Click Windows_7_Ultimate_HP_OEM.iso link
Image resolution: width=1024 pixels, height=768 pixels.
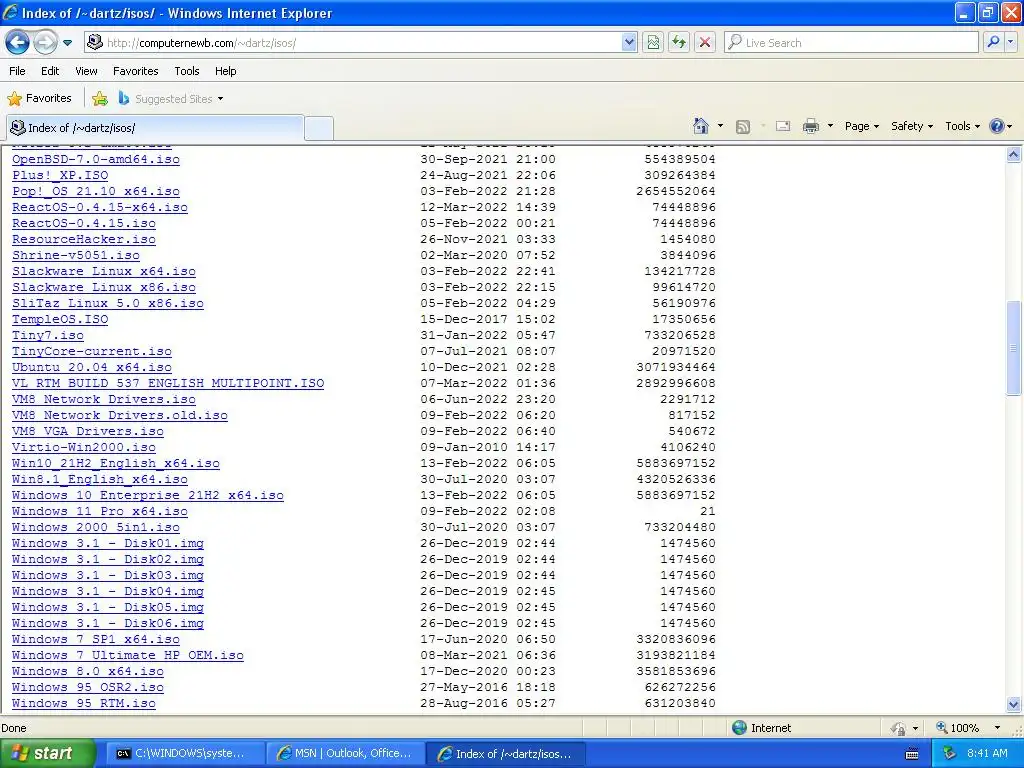[x=127, y=655]
